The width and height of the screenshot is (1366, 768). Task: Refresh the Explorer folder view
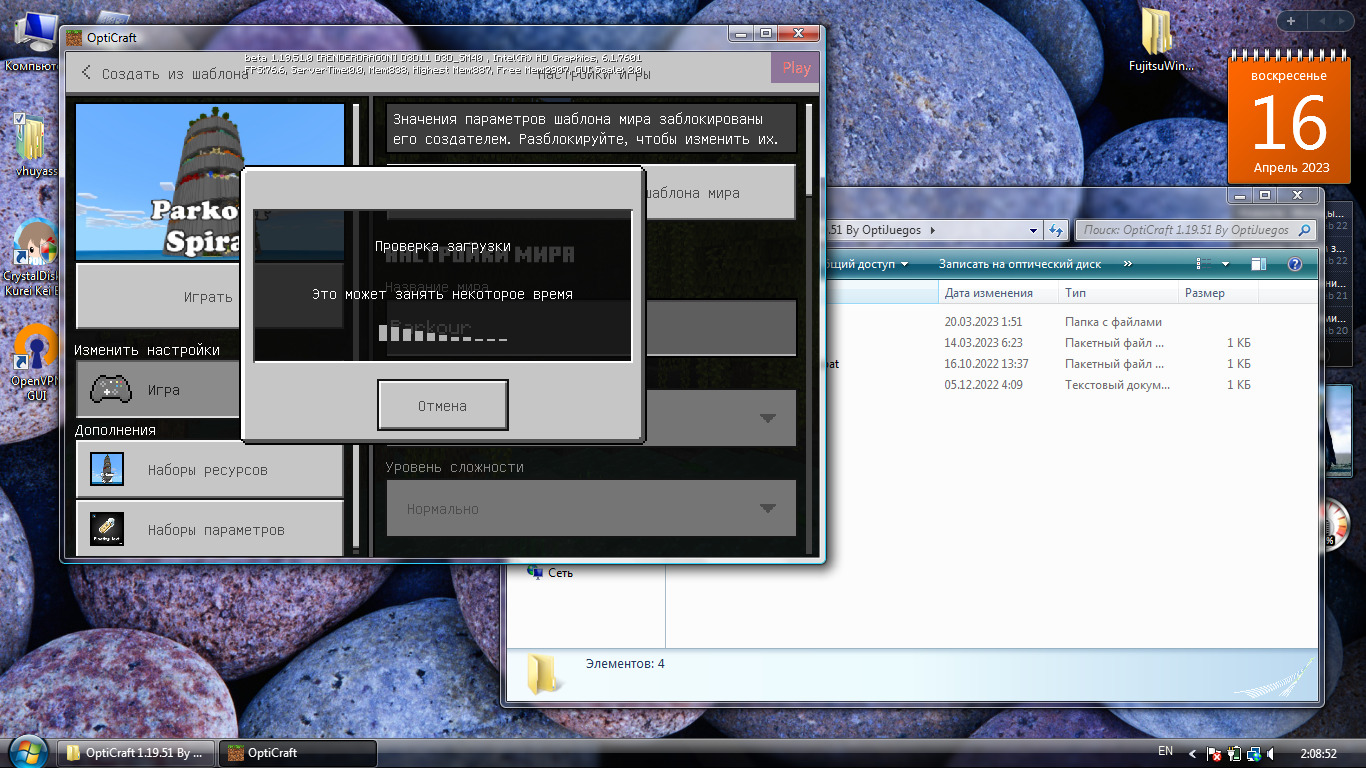pyautogui.click(x=1057, y=230)
